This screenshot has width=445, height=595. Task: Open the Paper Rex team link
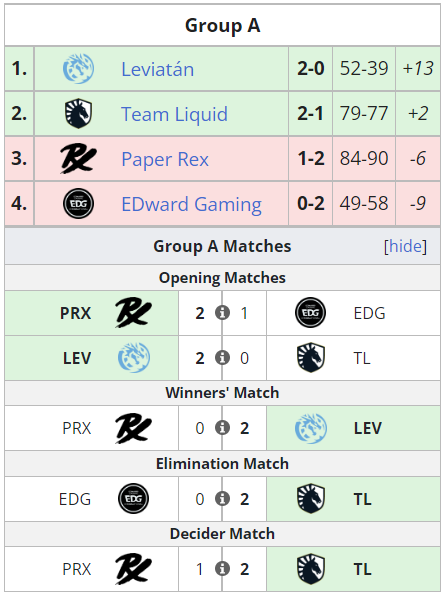(165, 159)
